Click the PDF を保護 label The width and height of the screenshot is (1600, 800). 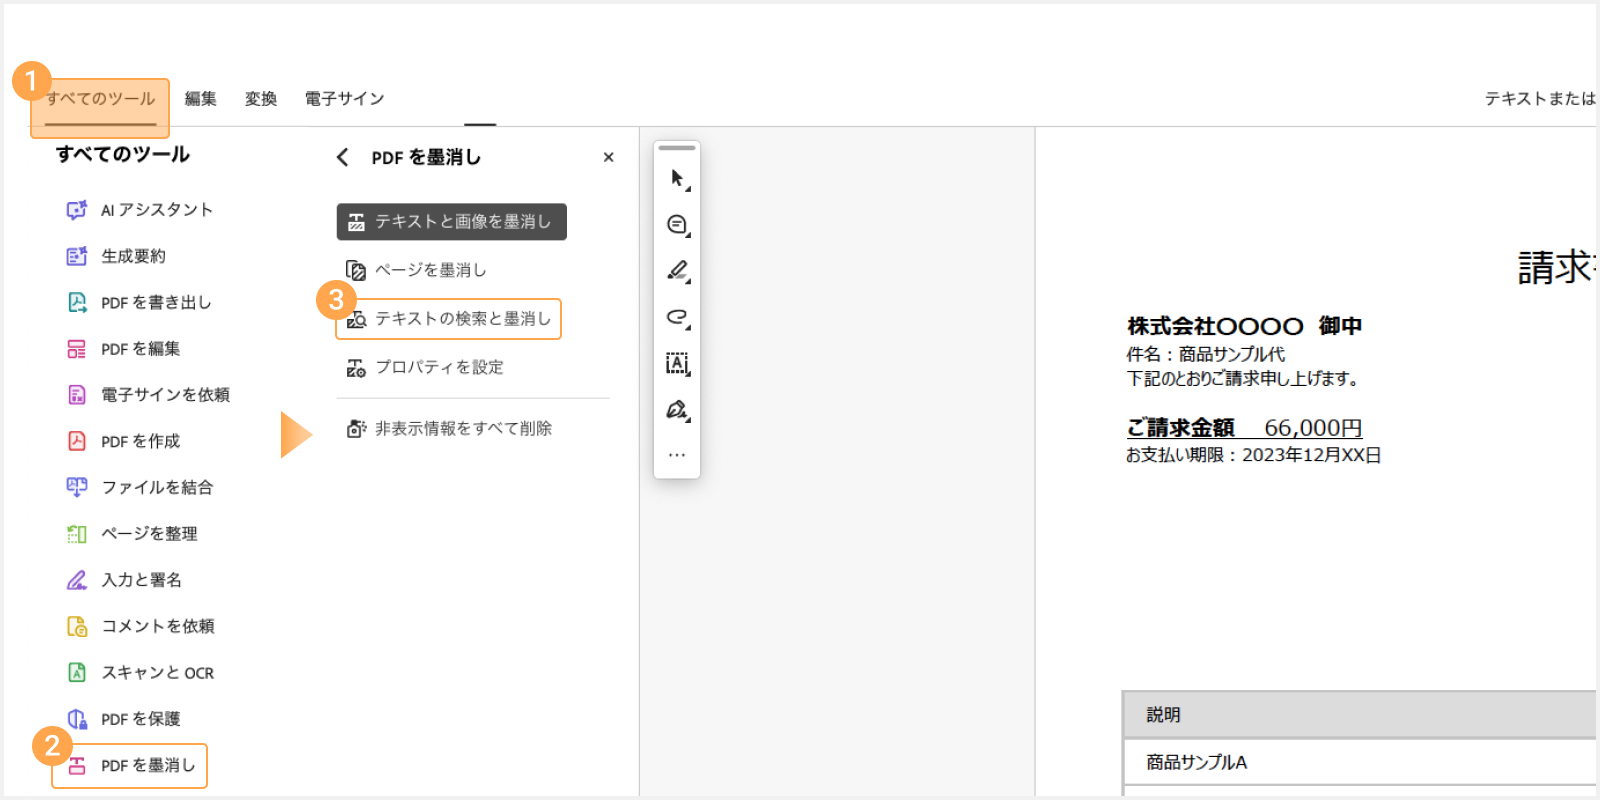pos(141,719)
